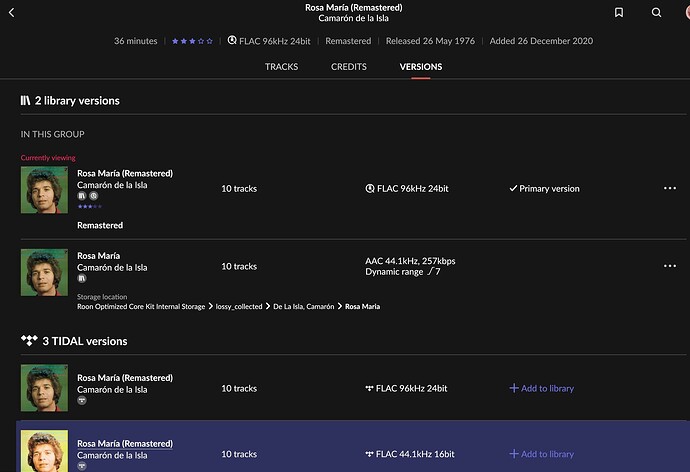Click the FLAC 96kHz 24bit quality icon in header
This screenshot has height=472, width=690.
click(232, 41)
